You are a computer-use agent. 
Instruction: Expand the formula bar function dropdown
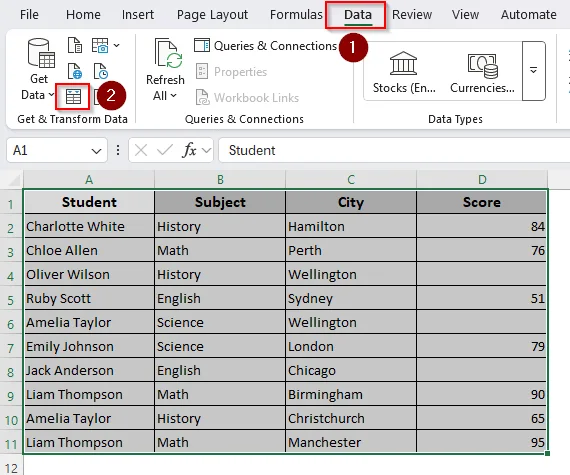(206, 150)
